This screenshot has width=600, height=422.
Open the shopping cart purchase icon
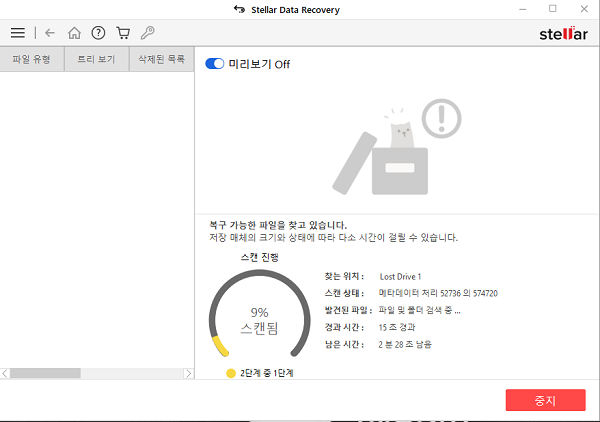pyautogui.click(x=123, y=33)
